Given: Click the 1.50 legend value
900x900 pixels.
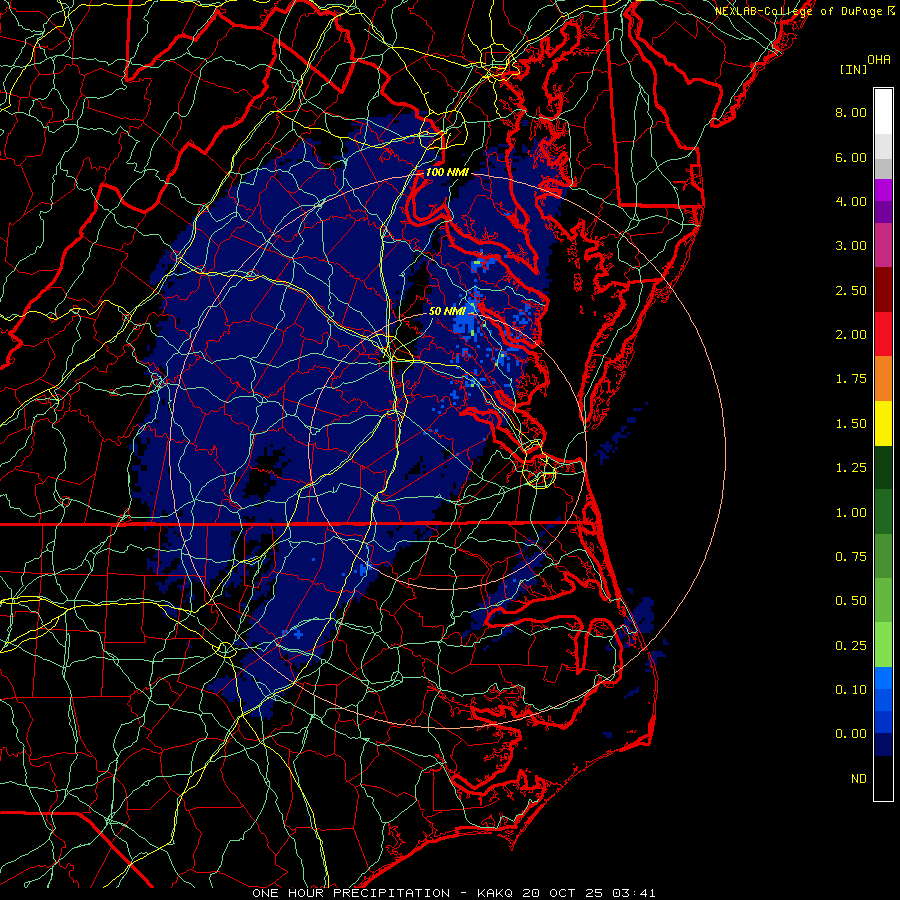Looking at the screenshot, I should click(851, 424).
